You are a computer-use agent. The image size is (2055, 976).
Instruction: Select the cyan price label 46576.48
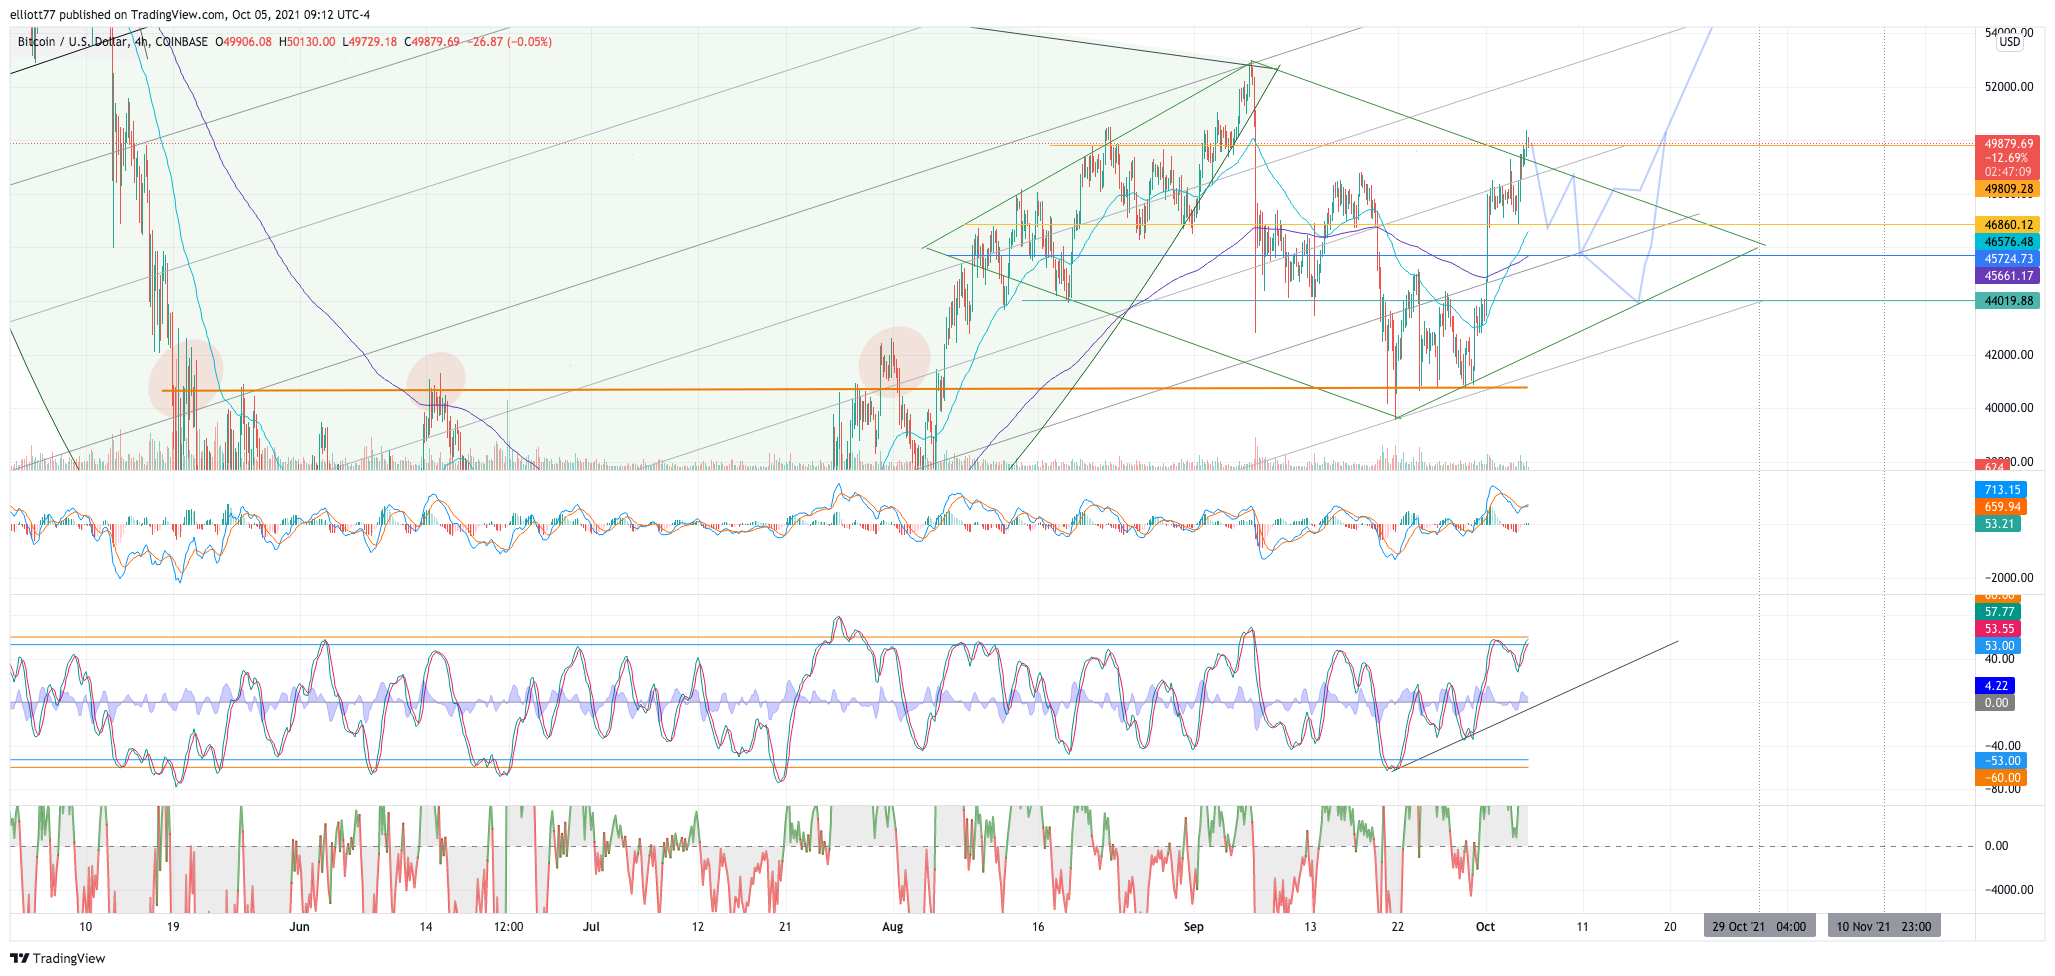2008,242
